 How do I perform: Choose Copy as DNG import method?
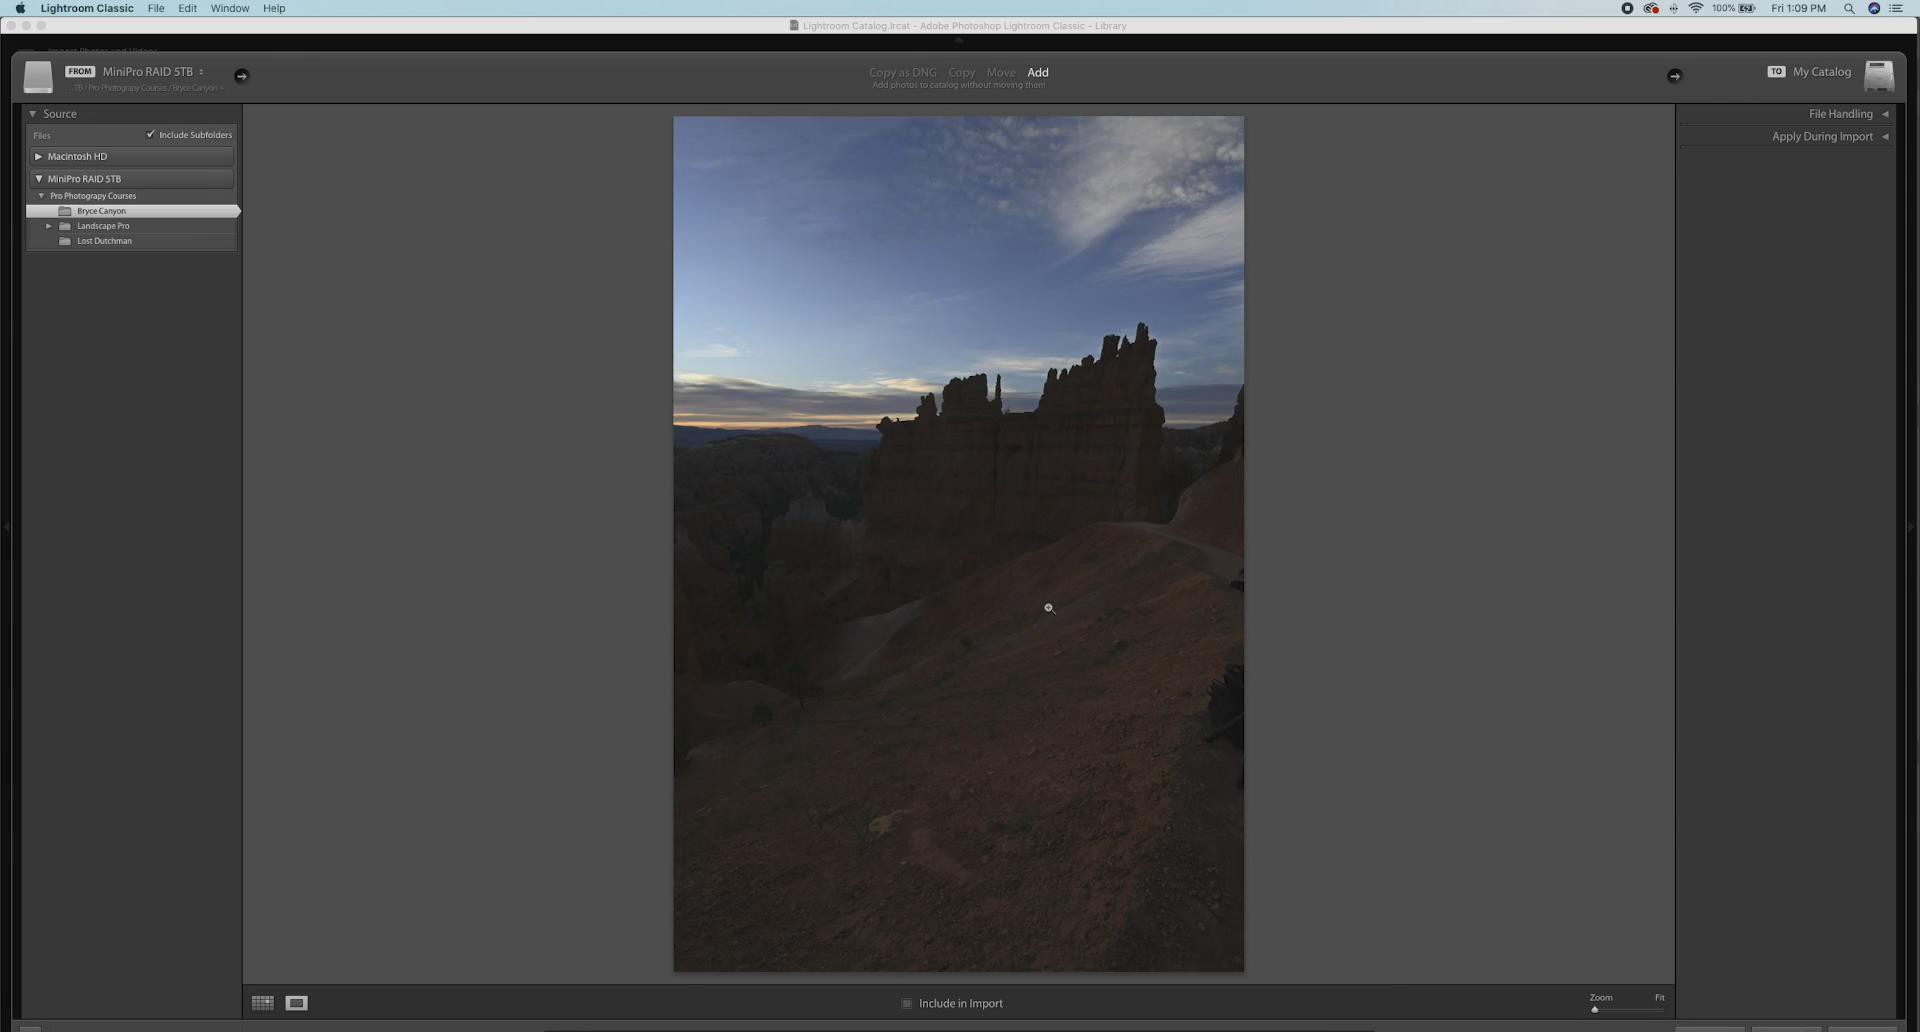point(903,72)
